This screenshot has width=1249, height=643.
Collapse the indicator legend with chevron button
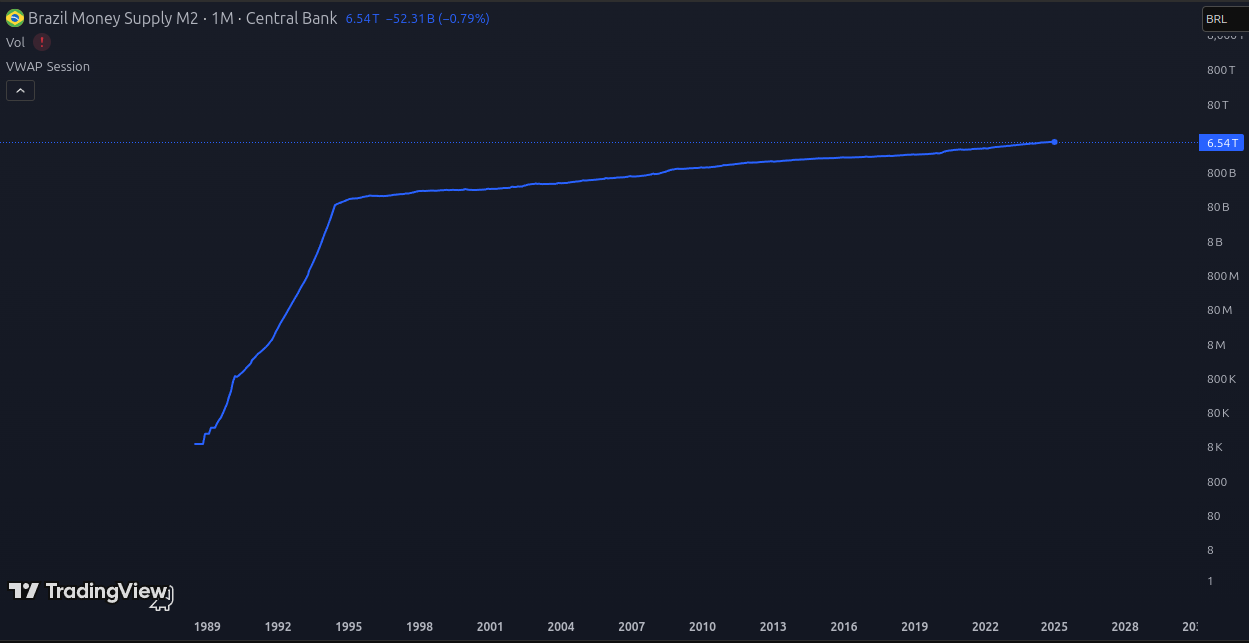20,91
